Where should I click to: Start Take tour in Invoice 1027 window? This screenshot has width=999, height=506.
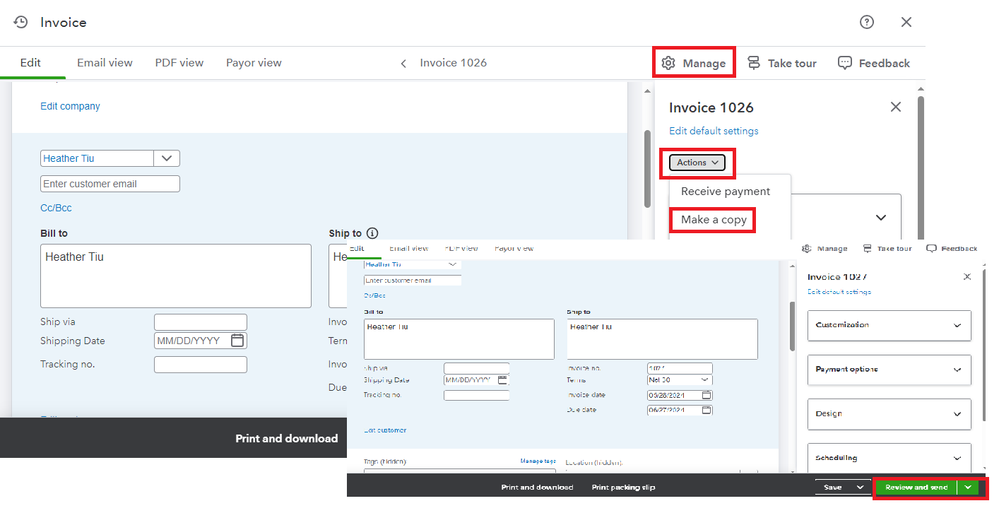click(x=887, y=249)
